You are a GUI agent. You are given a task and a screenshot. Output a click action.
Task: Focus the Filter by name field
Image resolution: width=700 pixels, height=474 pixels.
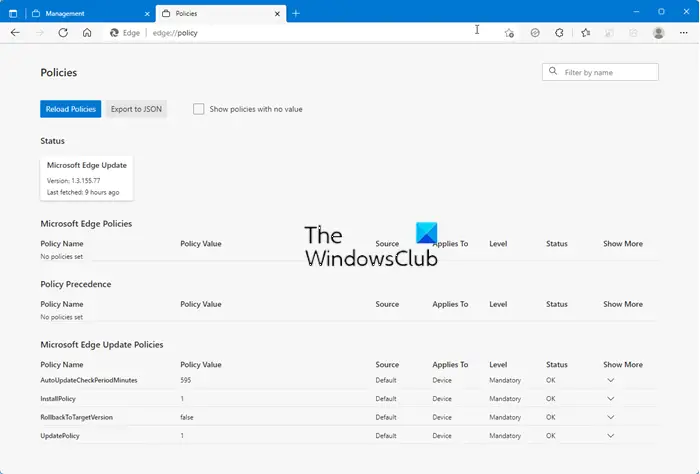click(x=600, y=72)
